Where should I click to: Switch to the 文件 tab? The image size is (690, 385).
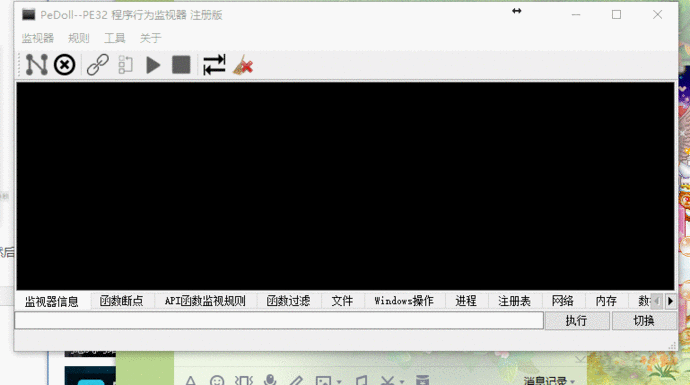coord(342,301)
